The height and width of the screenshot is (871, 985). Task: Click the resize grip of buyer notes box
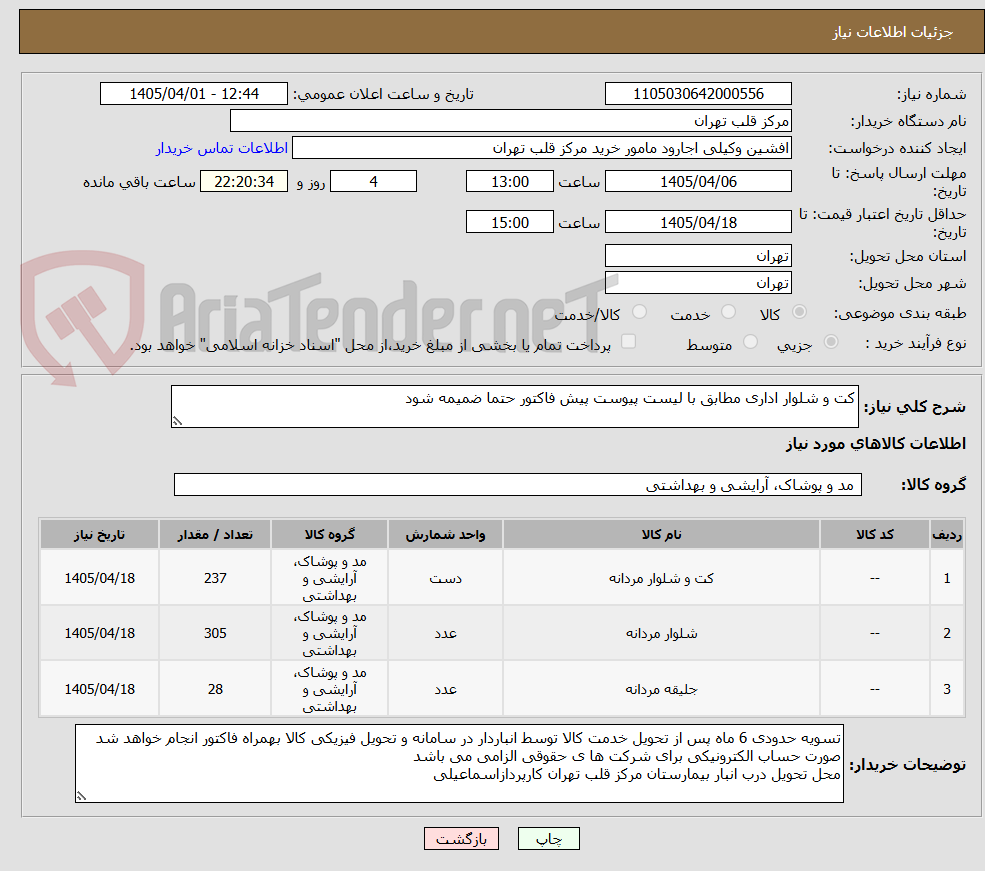point(81,796)
